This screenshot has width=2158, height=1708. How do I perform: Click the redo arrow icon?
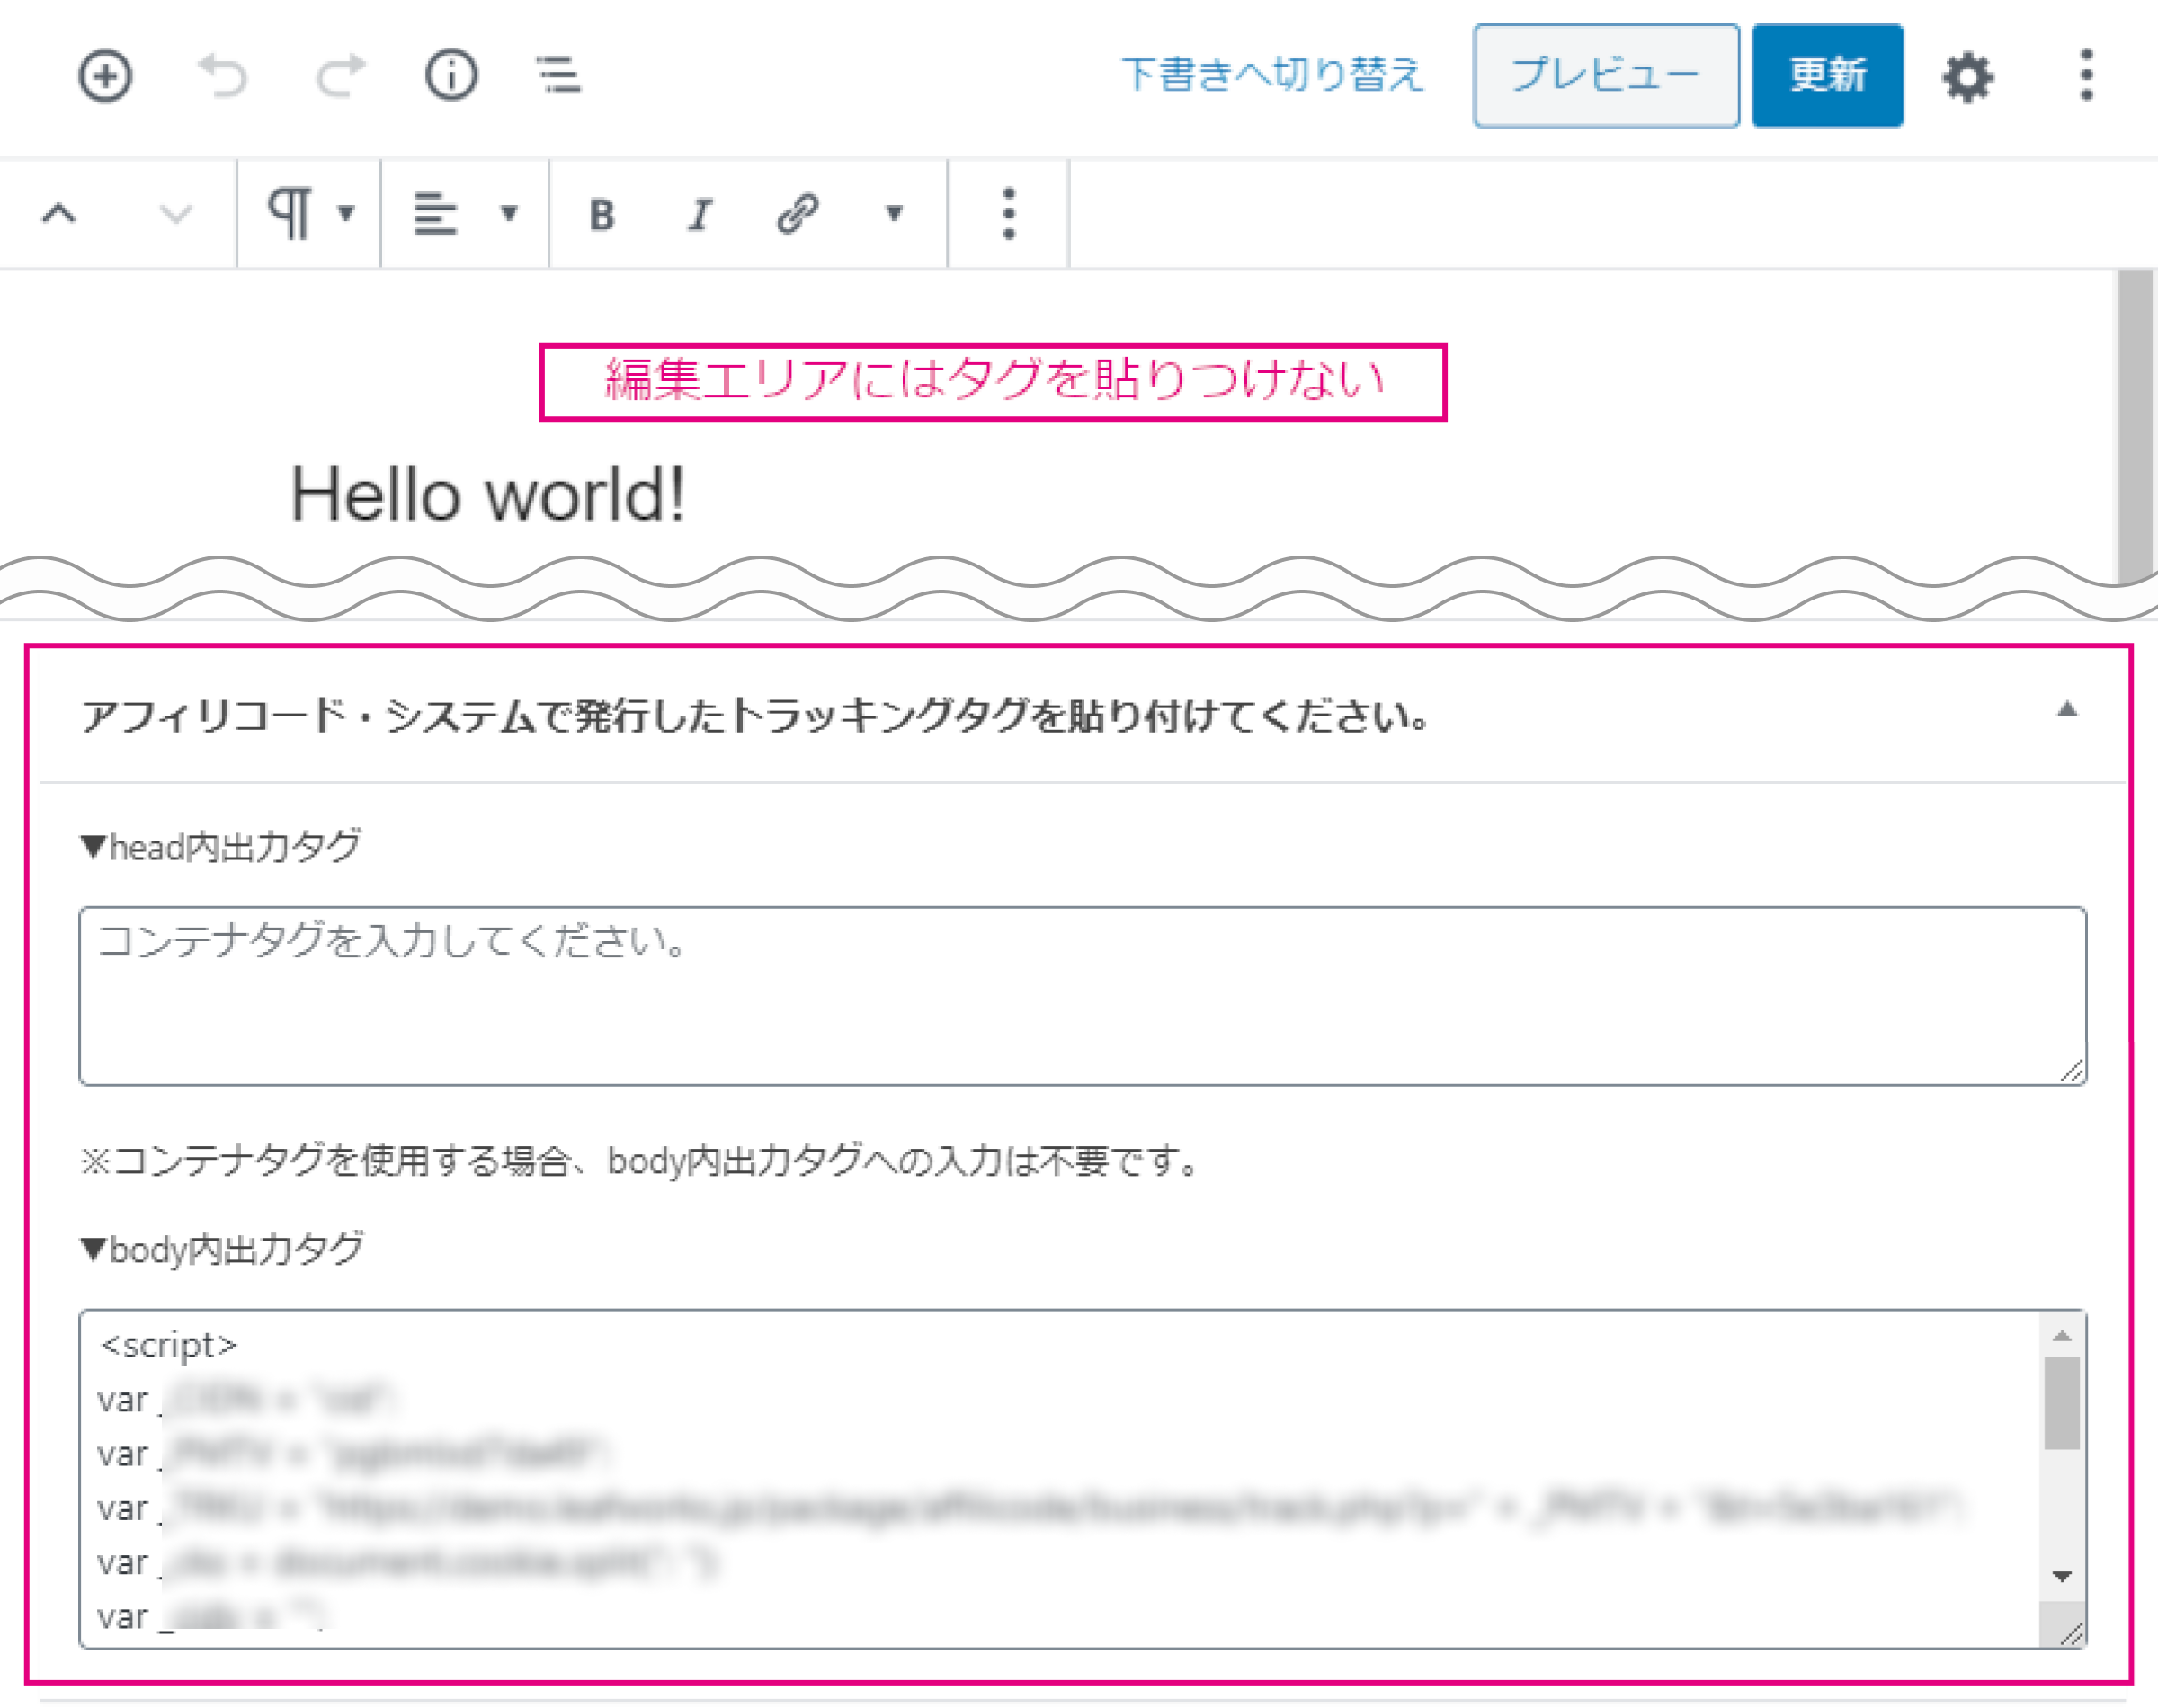coord(341,75)
